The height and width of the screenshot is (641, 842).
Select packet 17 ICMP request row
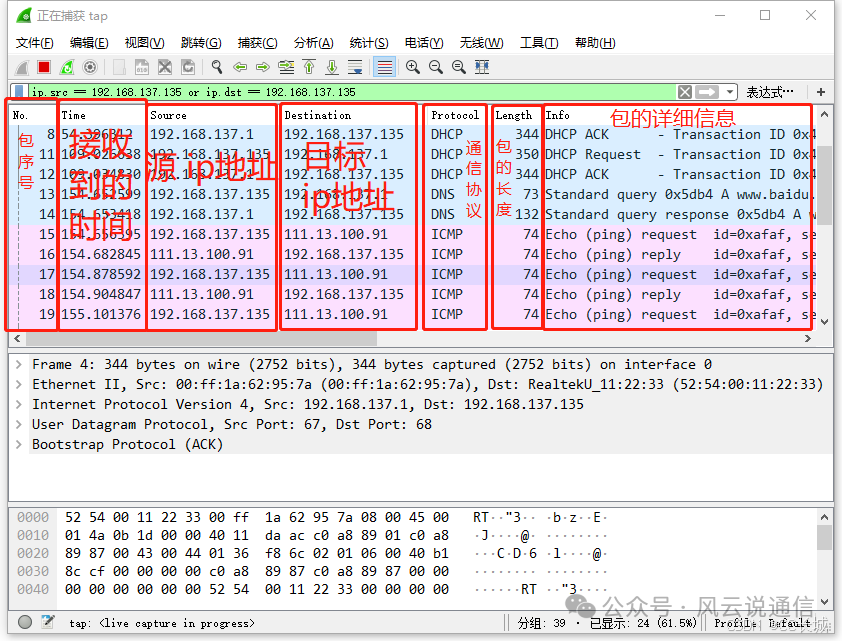click(x=412, y=274)
